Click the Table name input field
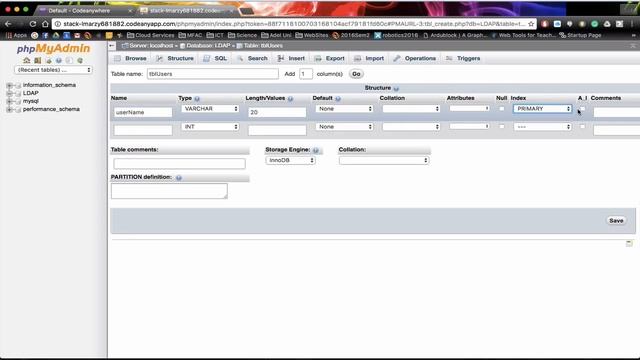The image size is (640, 360). 213,74
